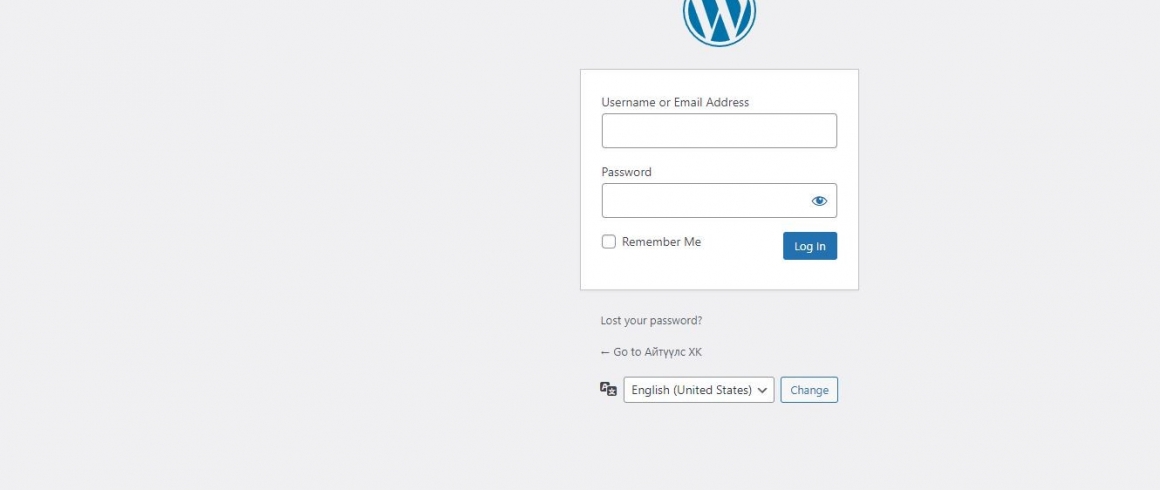1160x490 pixels.
Task: Click the text English (United States)
Action: (x=692, y=390)
